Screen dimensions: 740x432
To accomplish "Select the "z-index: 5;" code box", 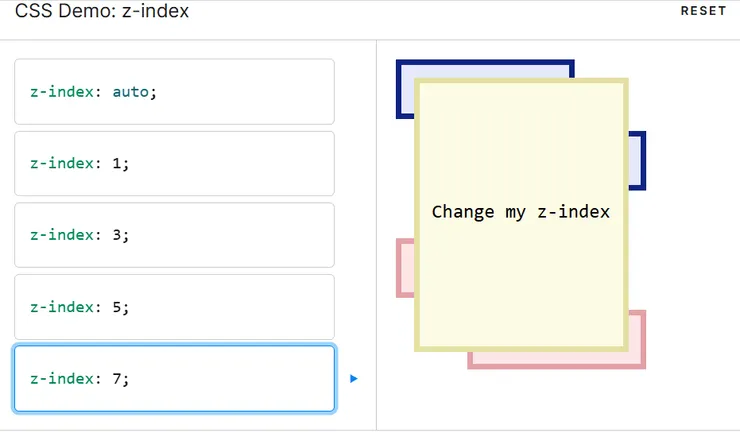I will [174, 307].
